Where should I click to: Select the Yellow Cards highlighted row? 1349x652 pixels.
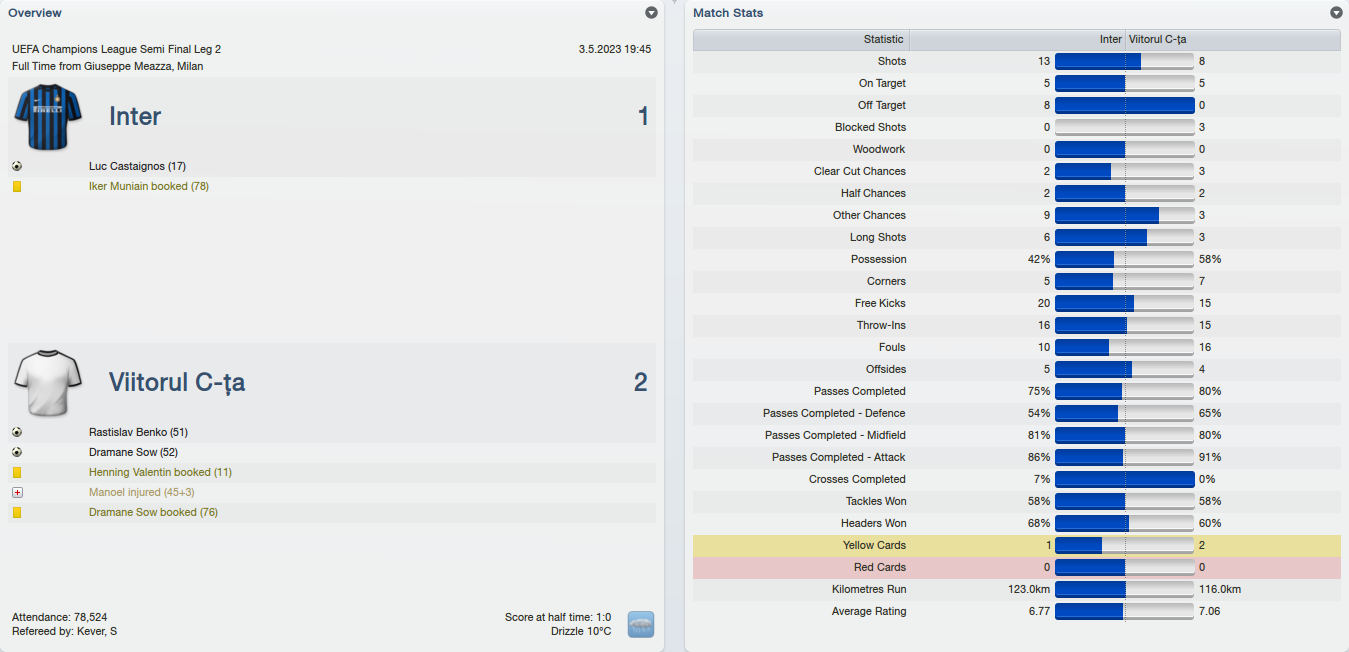tap(1016, 545)
